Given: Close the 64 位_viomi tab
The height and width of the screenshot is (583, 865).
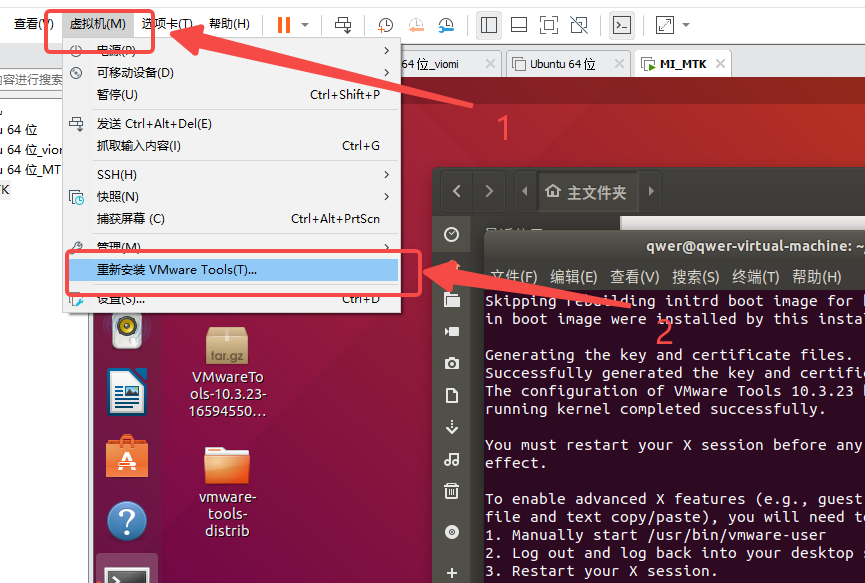Looking at the screenshot, I should pos(490,64).
